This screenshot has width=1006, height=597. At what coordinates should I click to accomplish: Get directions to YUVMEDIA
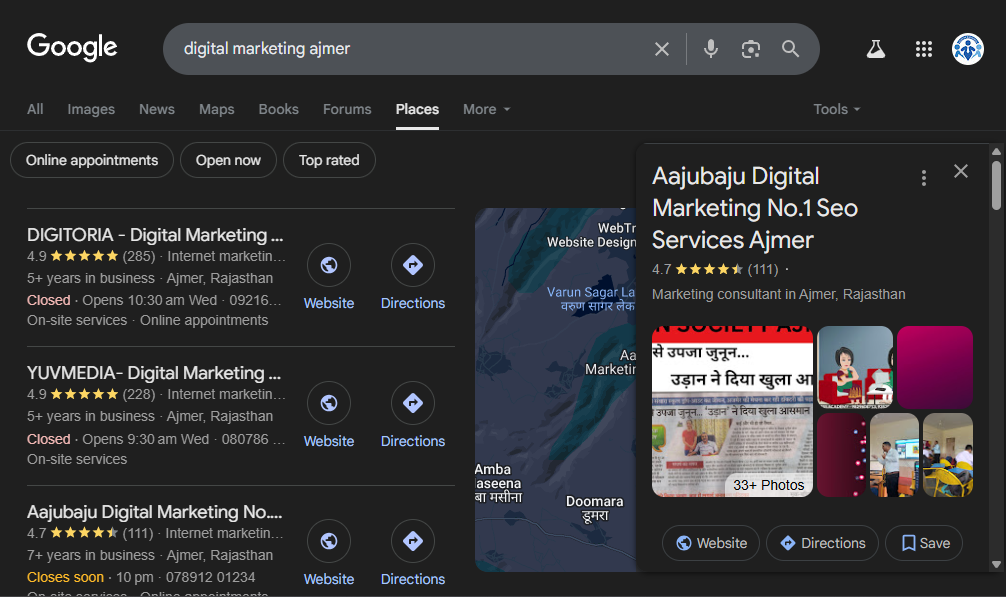pyautogui.click(x=412, y=404)
